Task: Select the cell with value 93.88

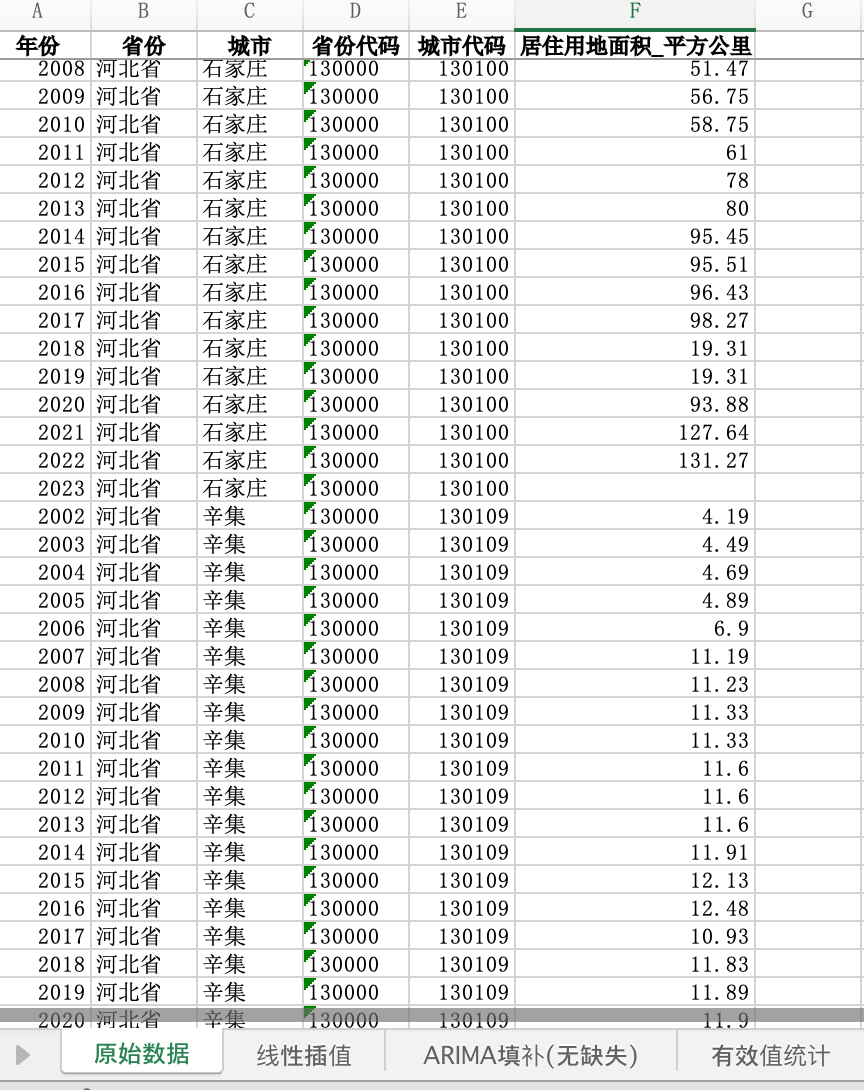Action: coord(635,404)
